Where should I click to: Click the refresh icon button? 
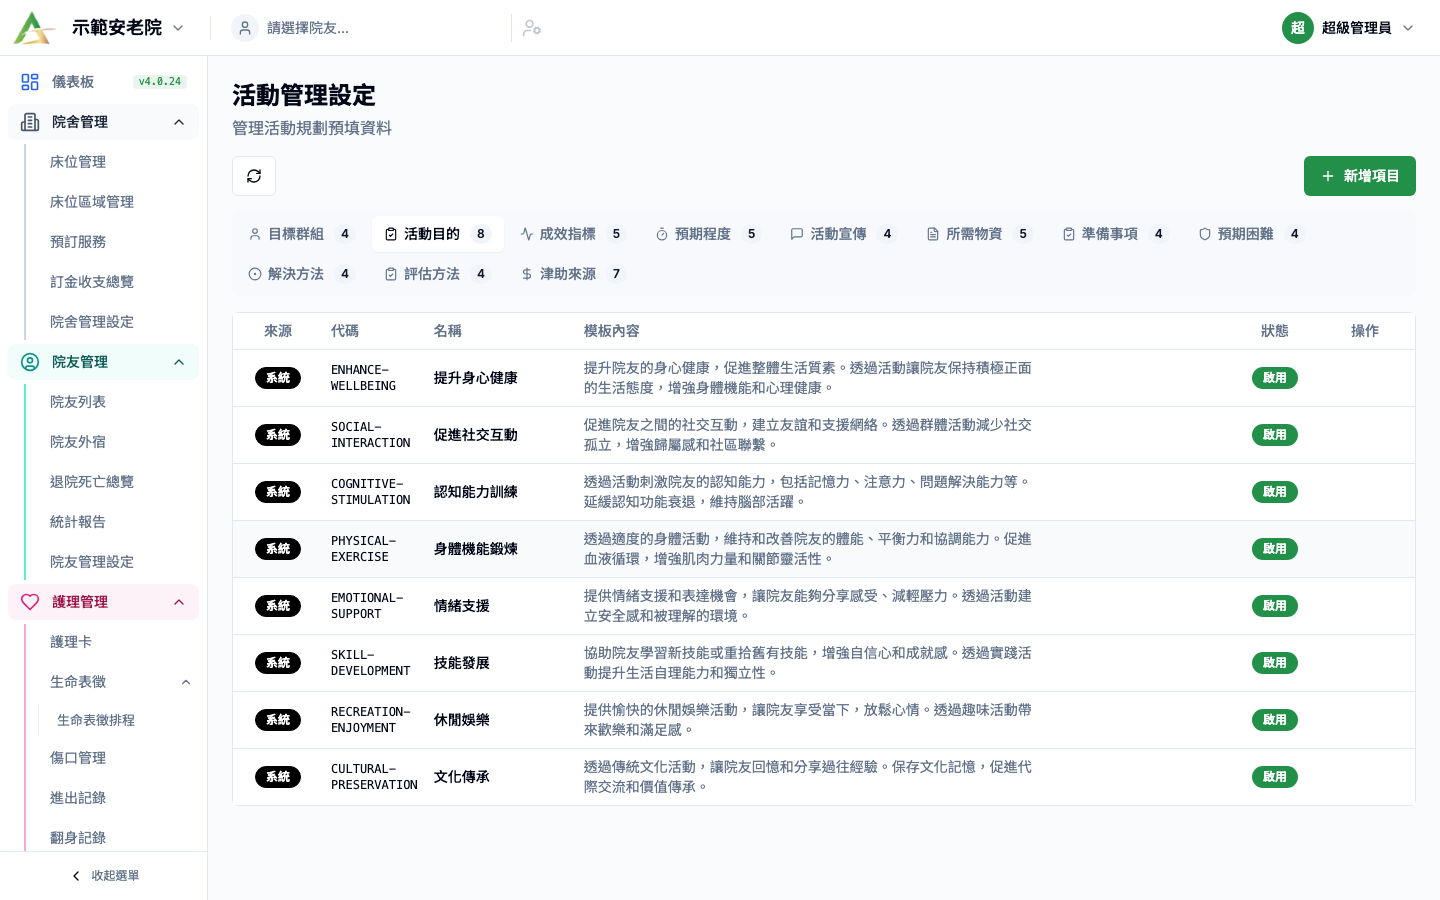click(x=254, y=176)
